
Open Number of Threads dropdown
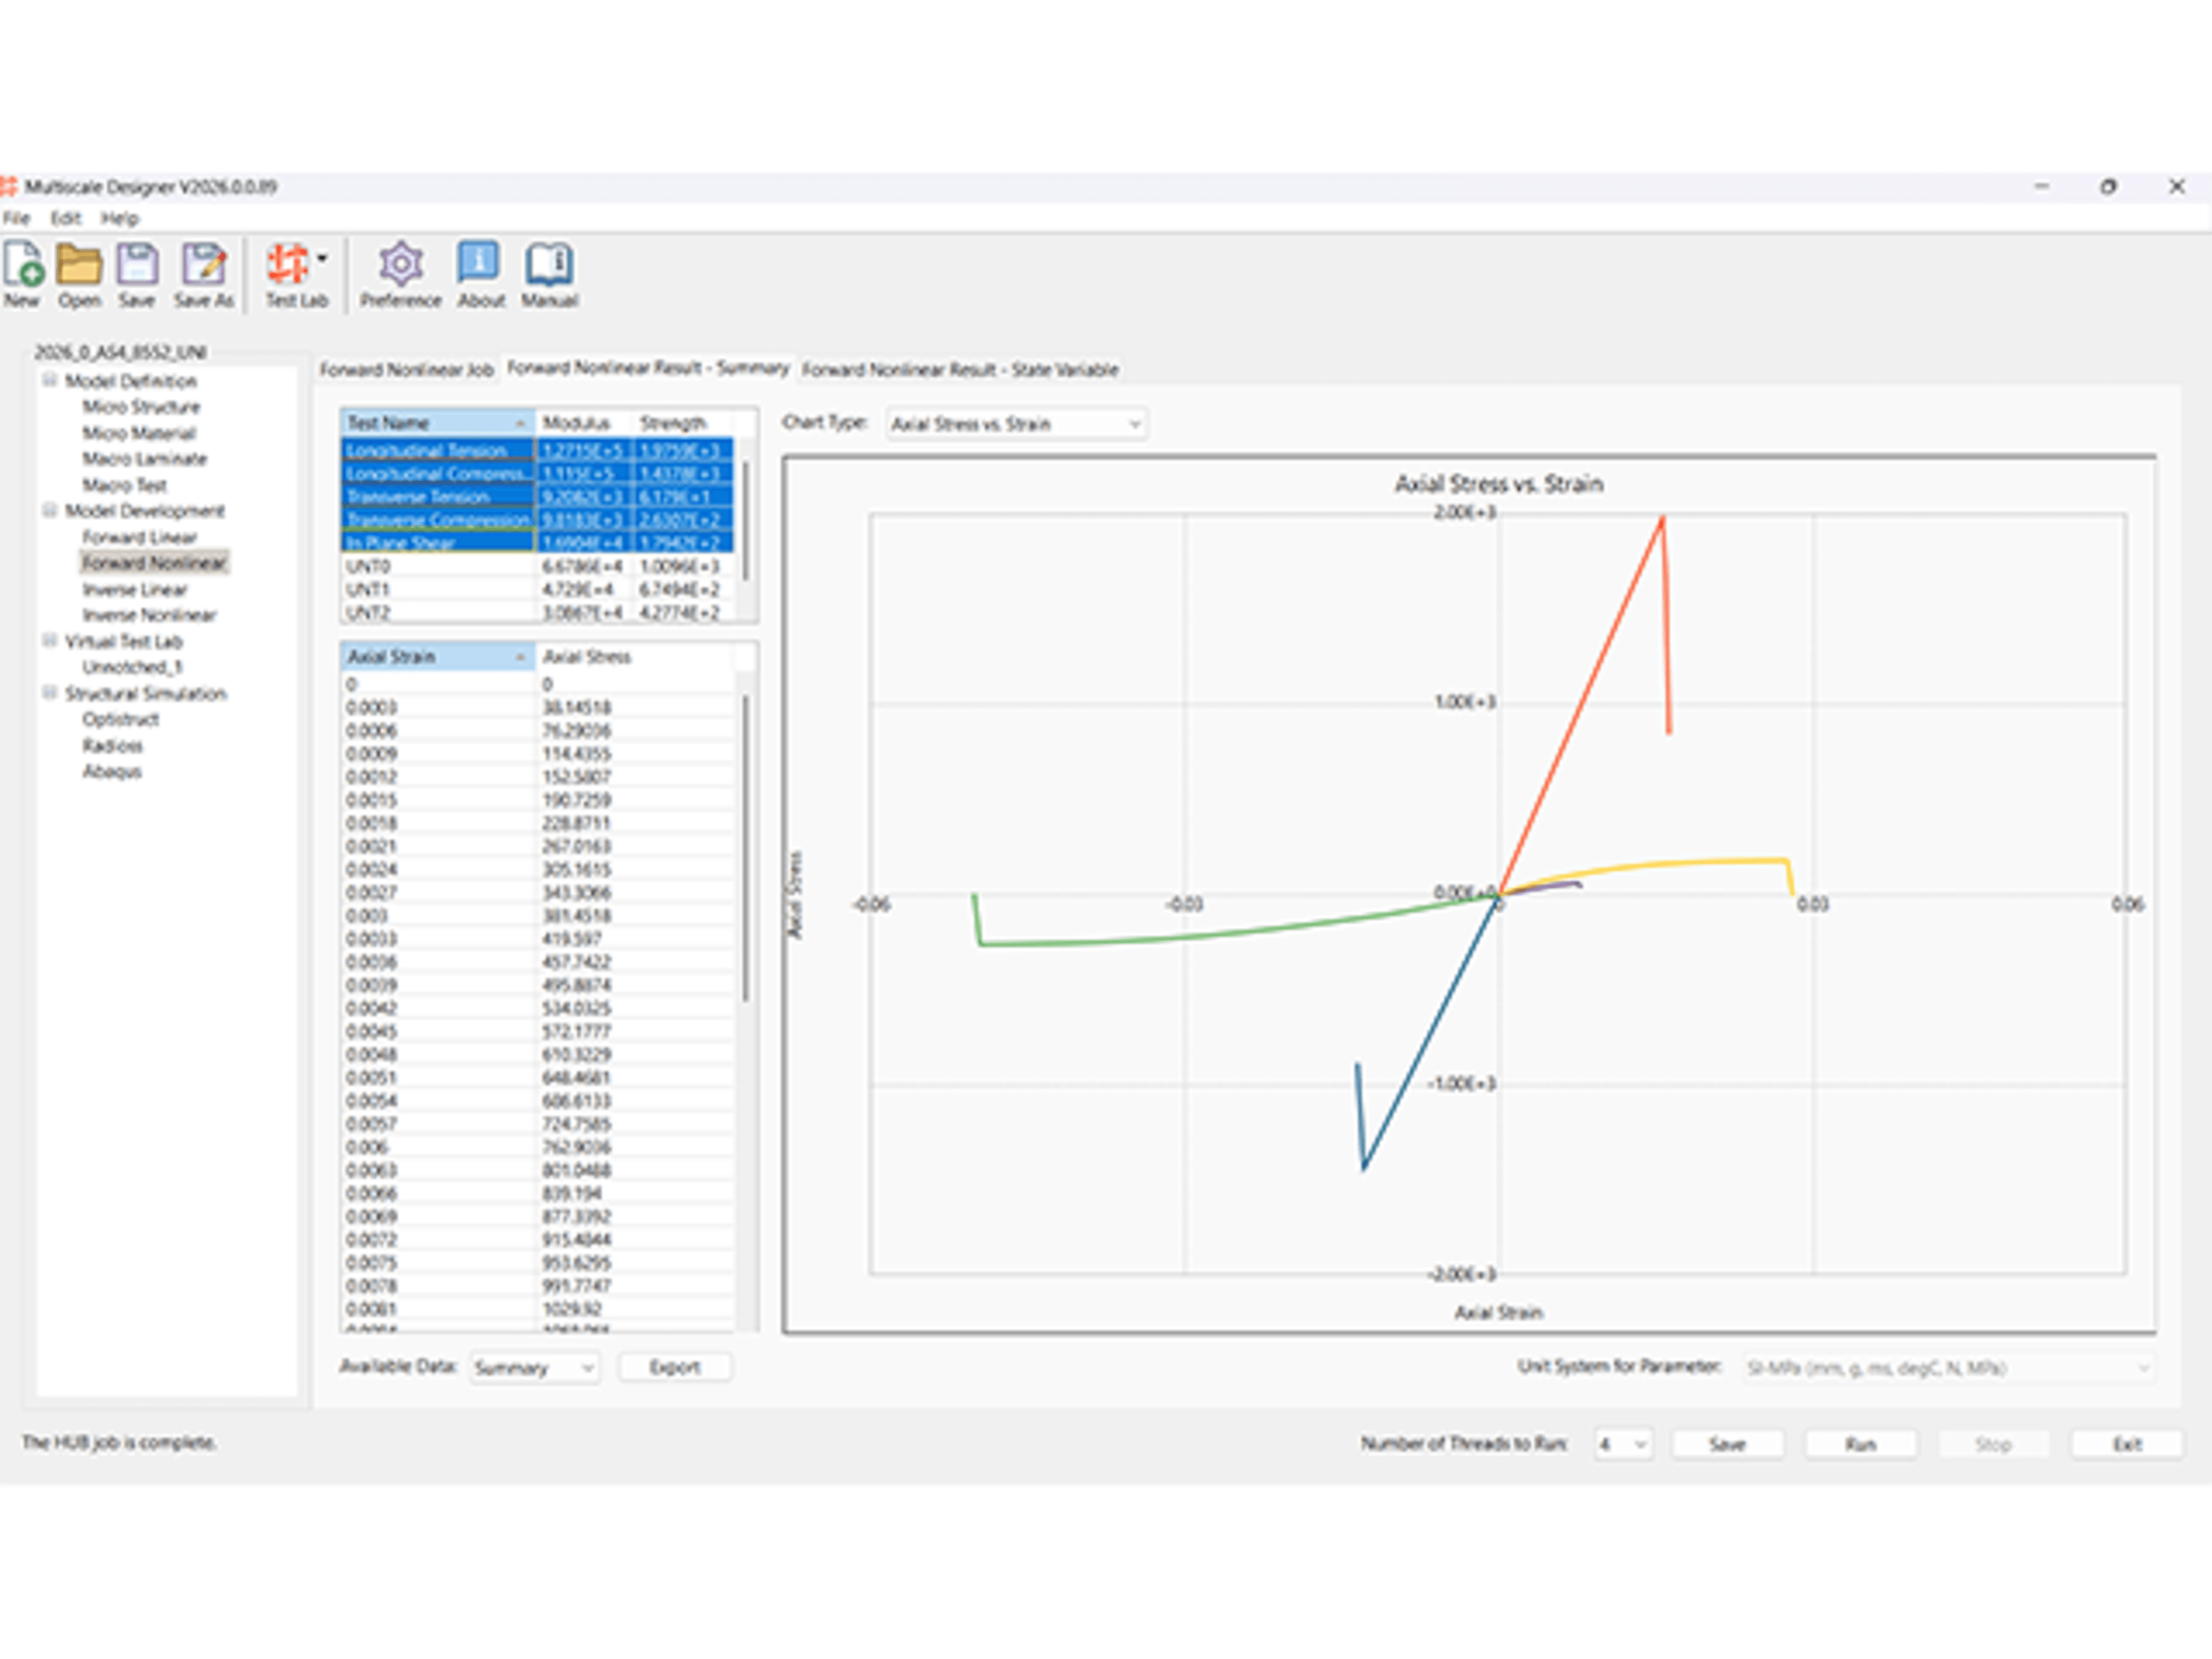pyautogui.click(x=1623, y=1444)
